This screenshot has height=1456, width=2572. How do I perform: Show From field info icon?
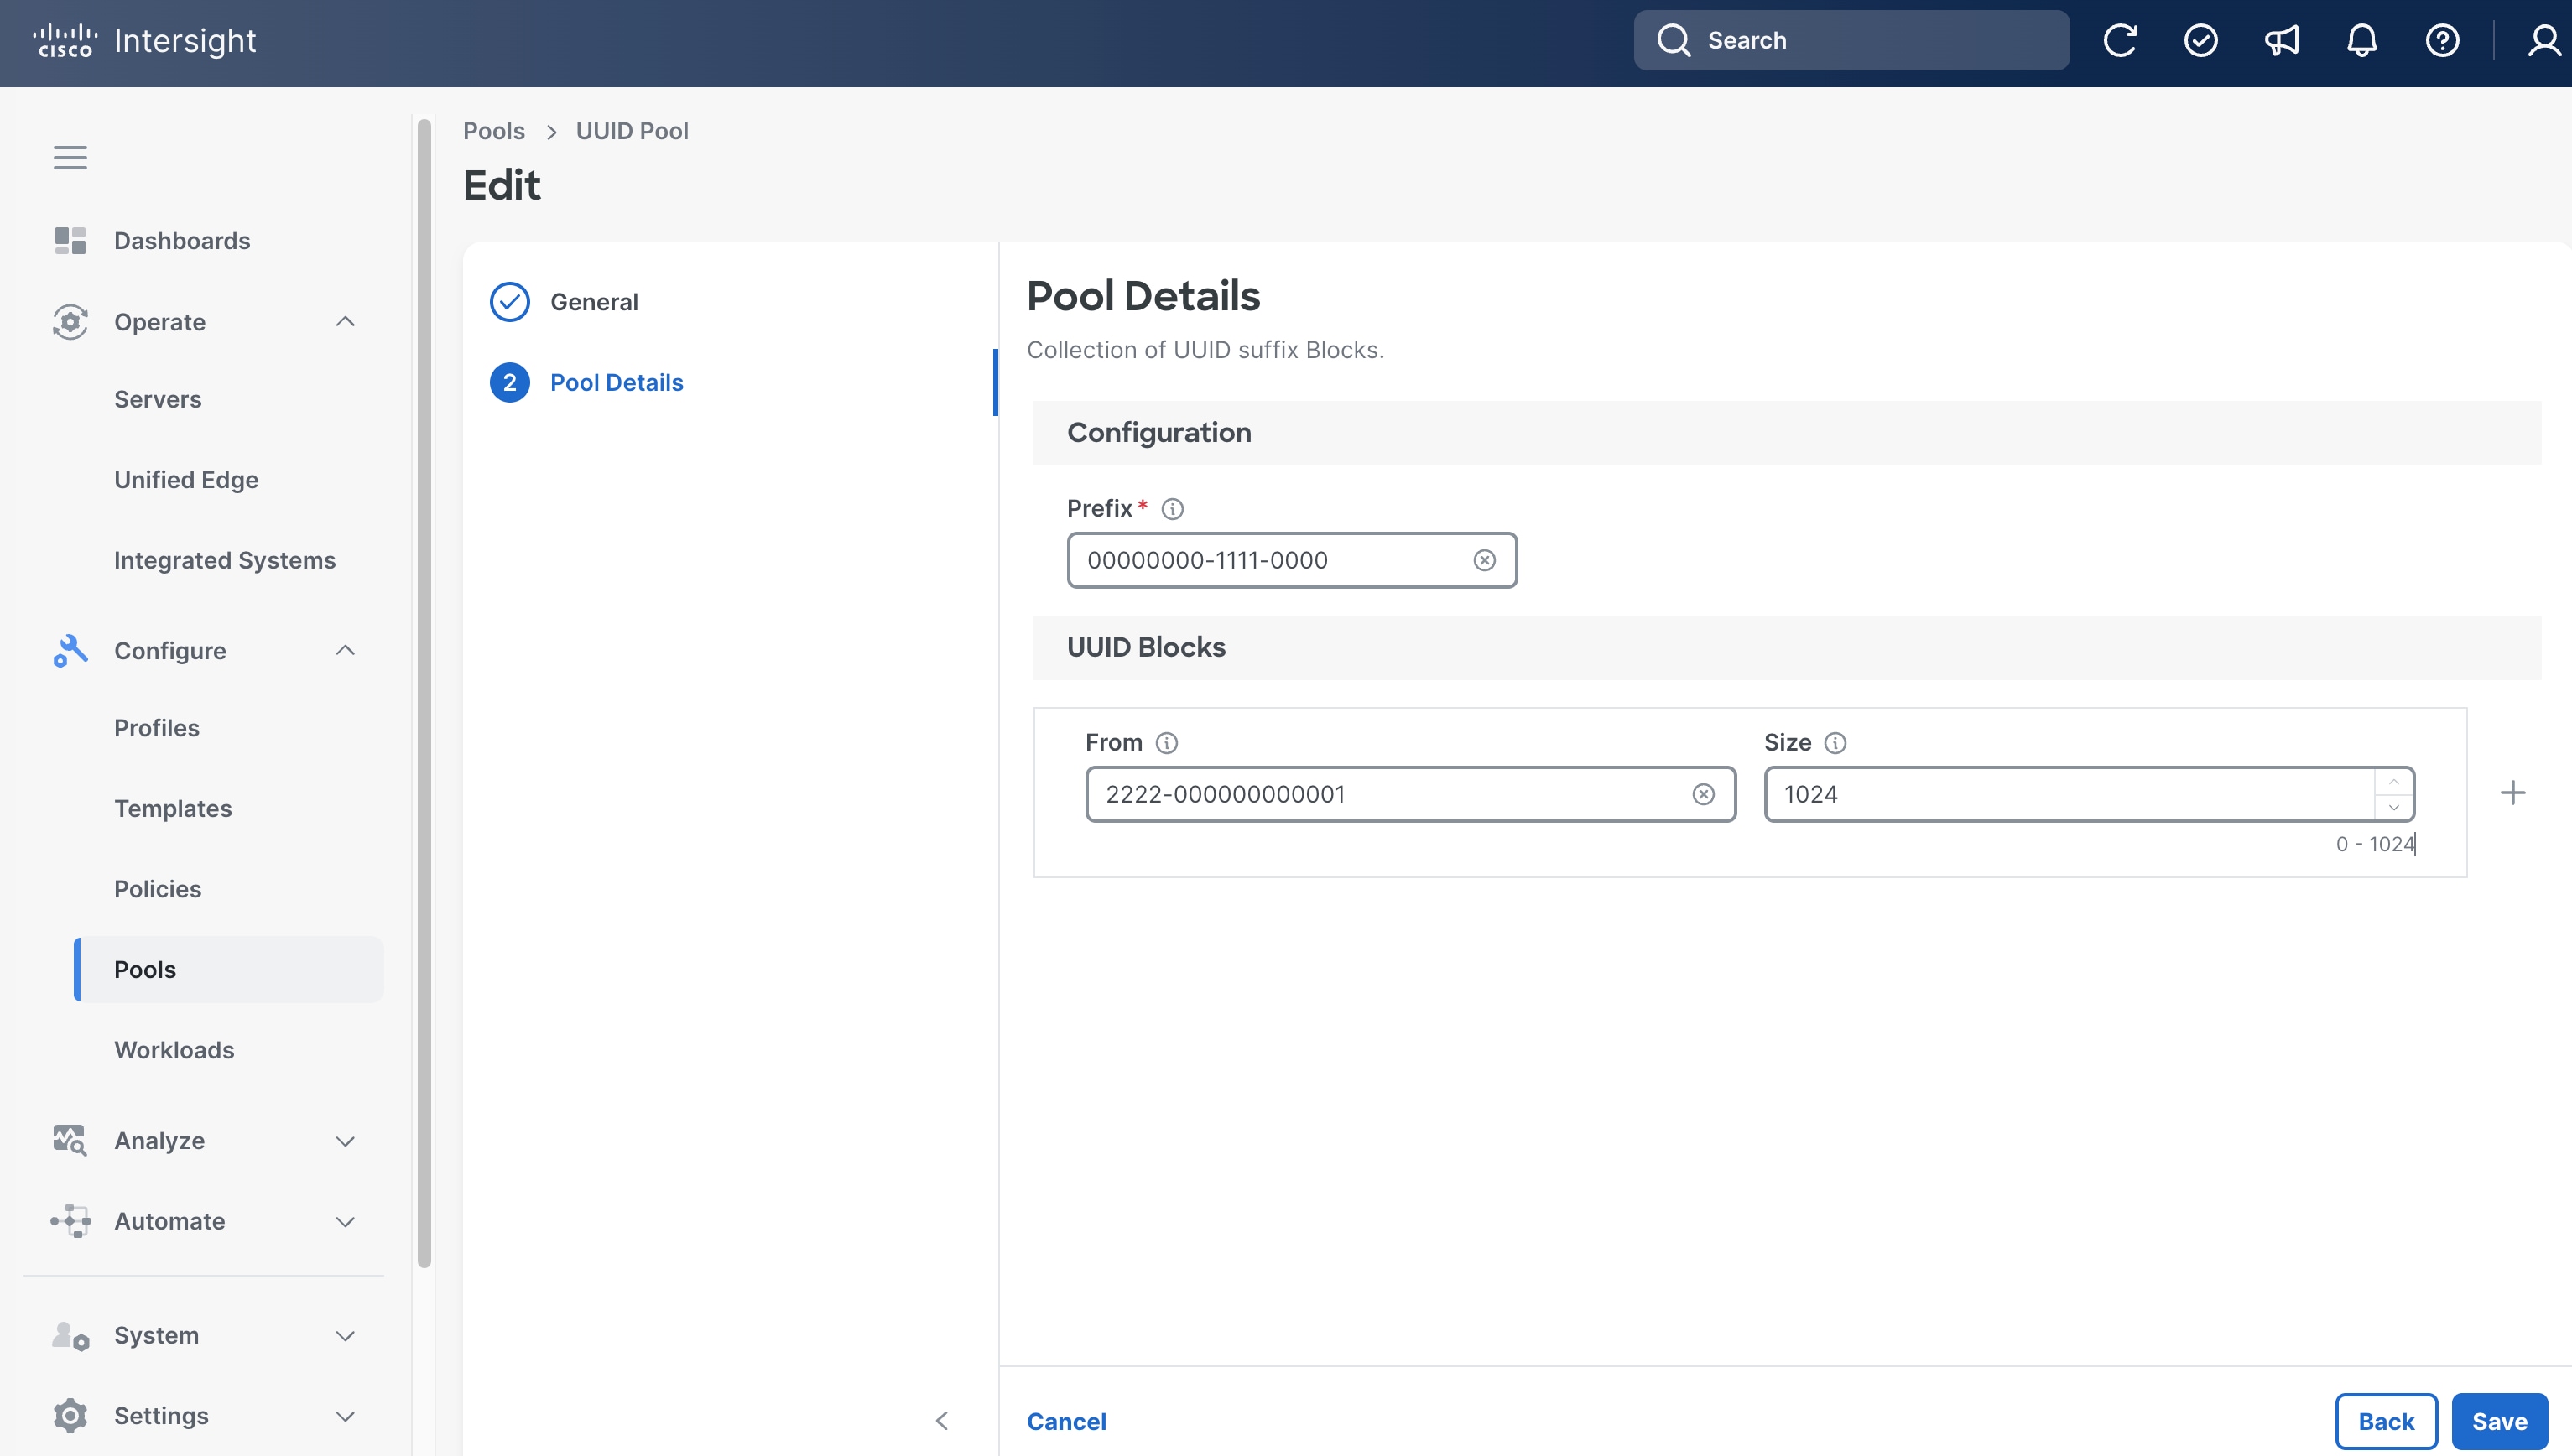point(1166,743)
